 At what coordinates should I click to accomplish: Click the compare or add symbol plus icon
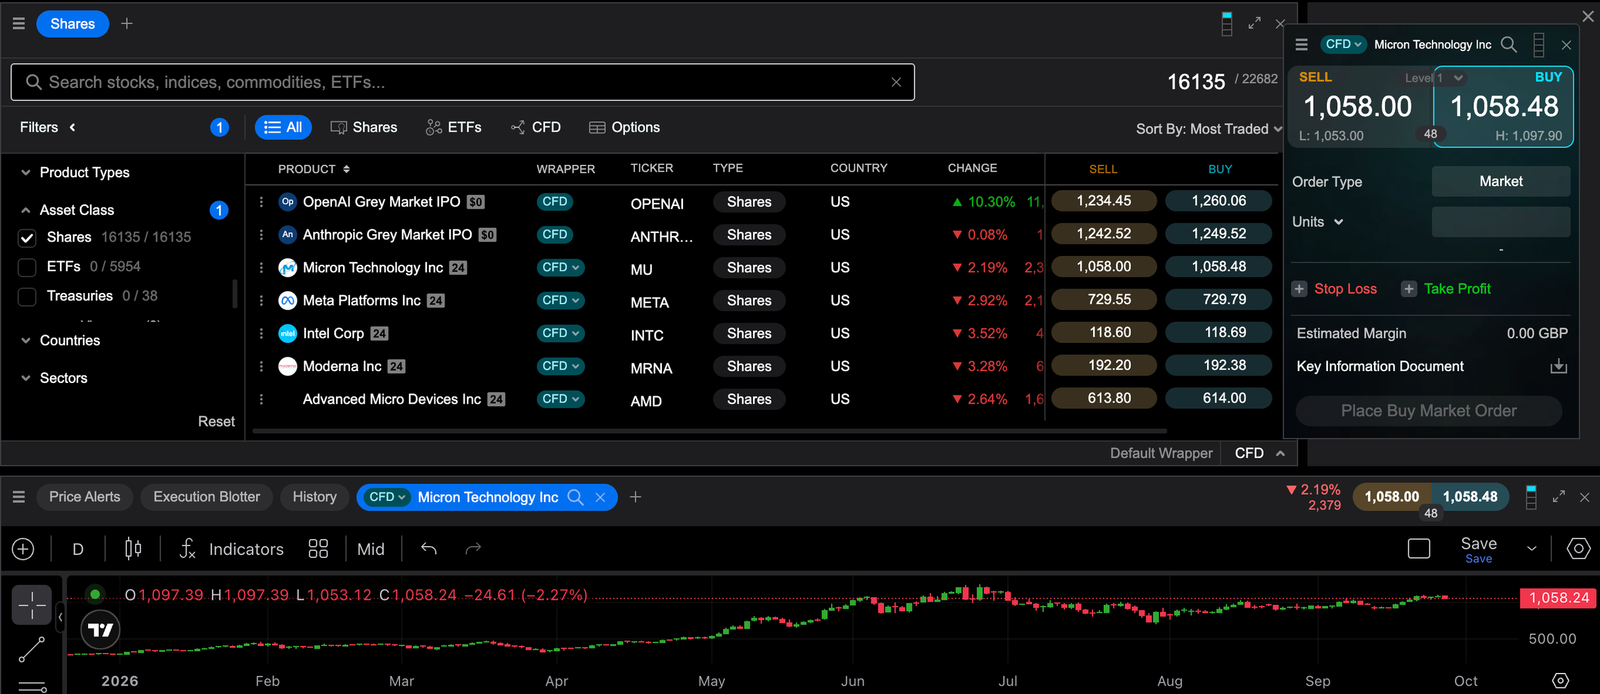(x=23, y=549)
